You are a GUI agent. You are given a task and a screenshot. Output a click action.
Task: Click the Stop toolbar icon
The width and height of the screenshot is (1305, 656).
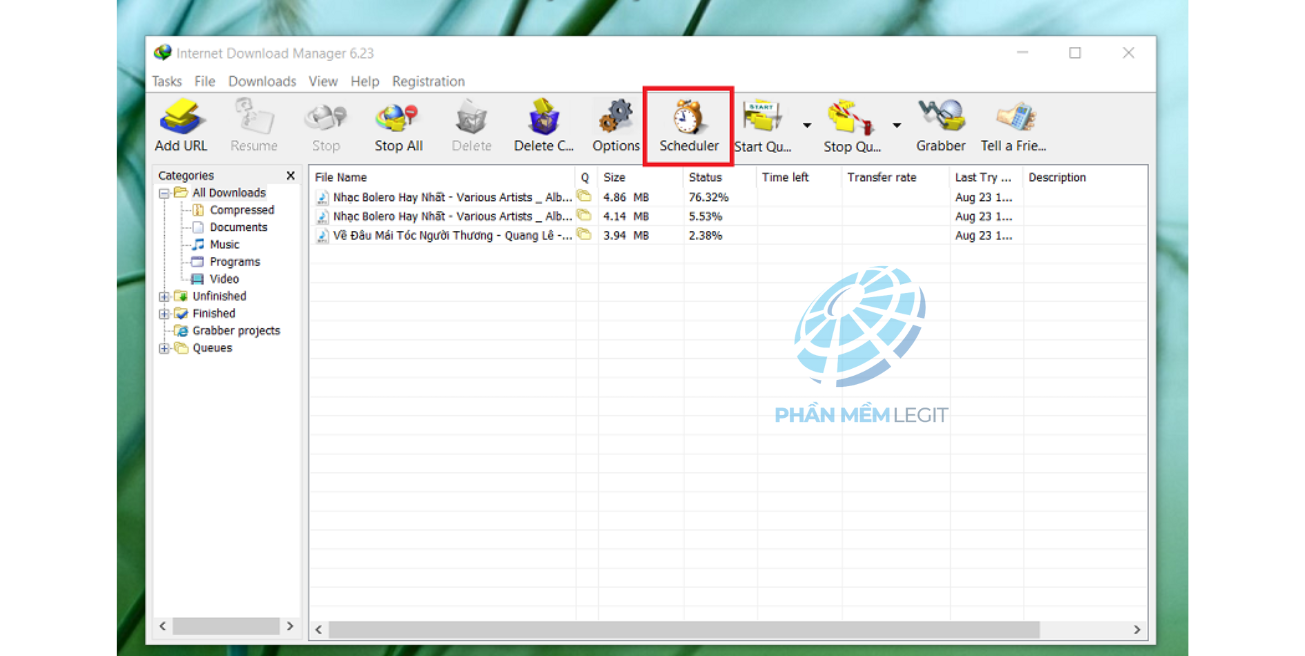point(326,118)
